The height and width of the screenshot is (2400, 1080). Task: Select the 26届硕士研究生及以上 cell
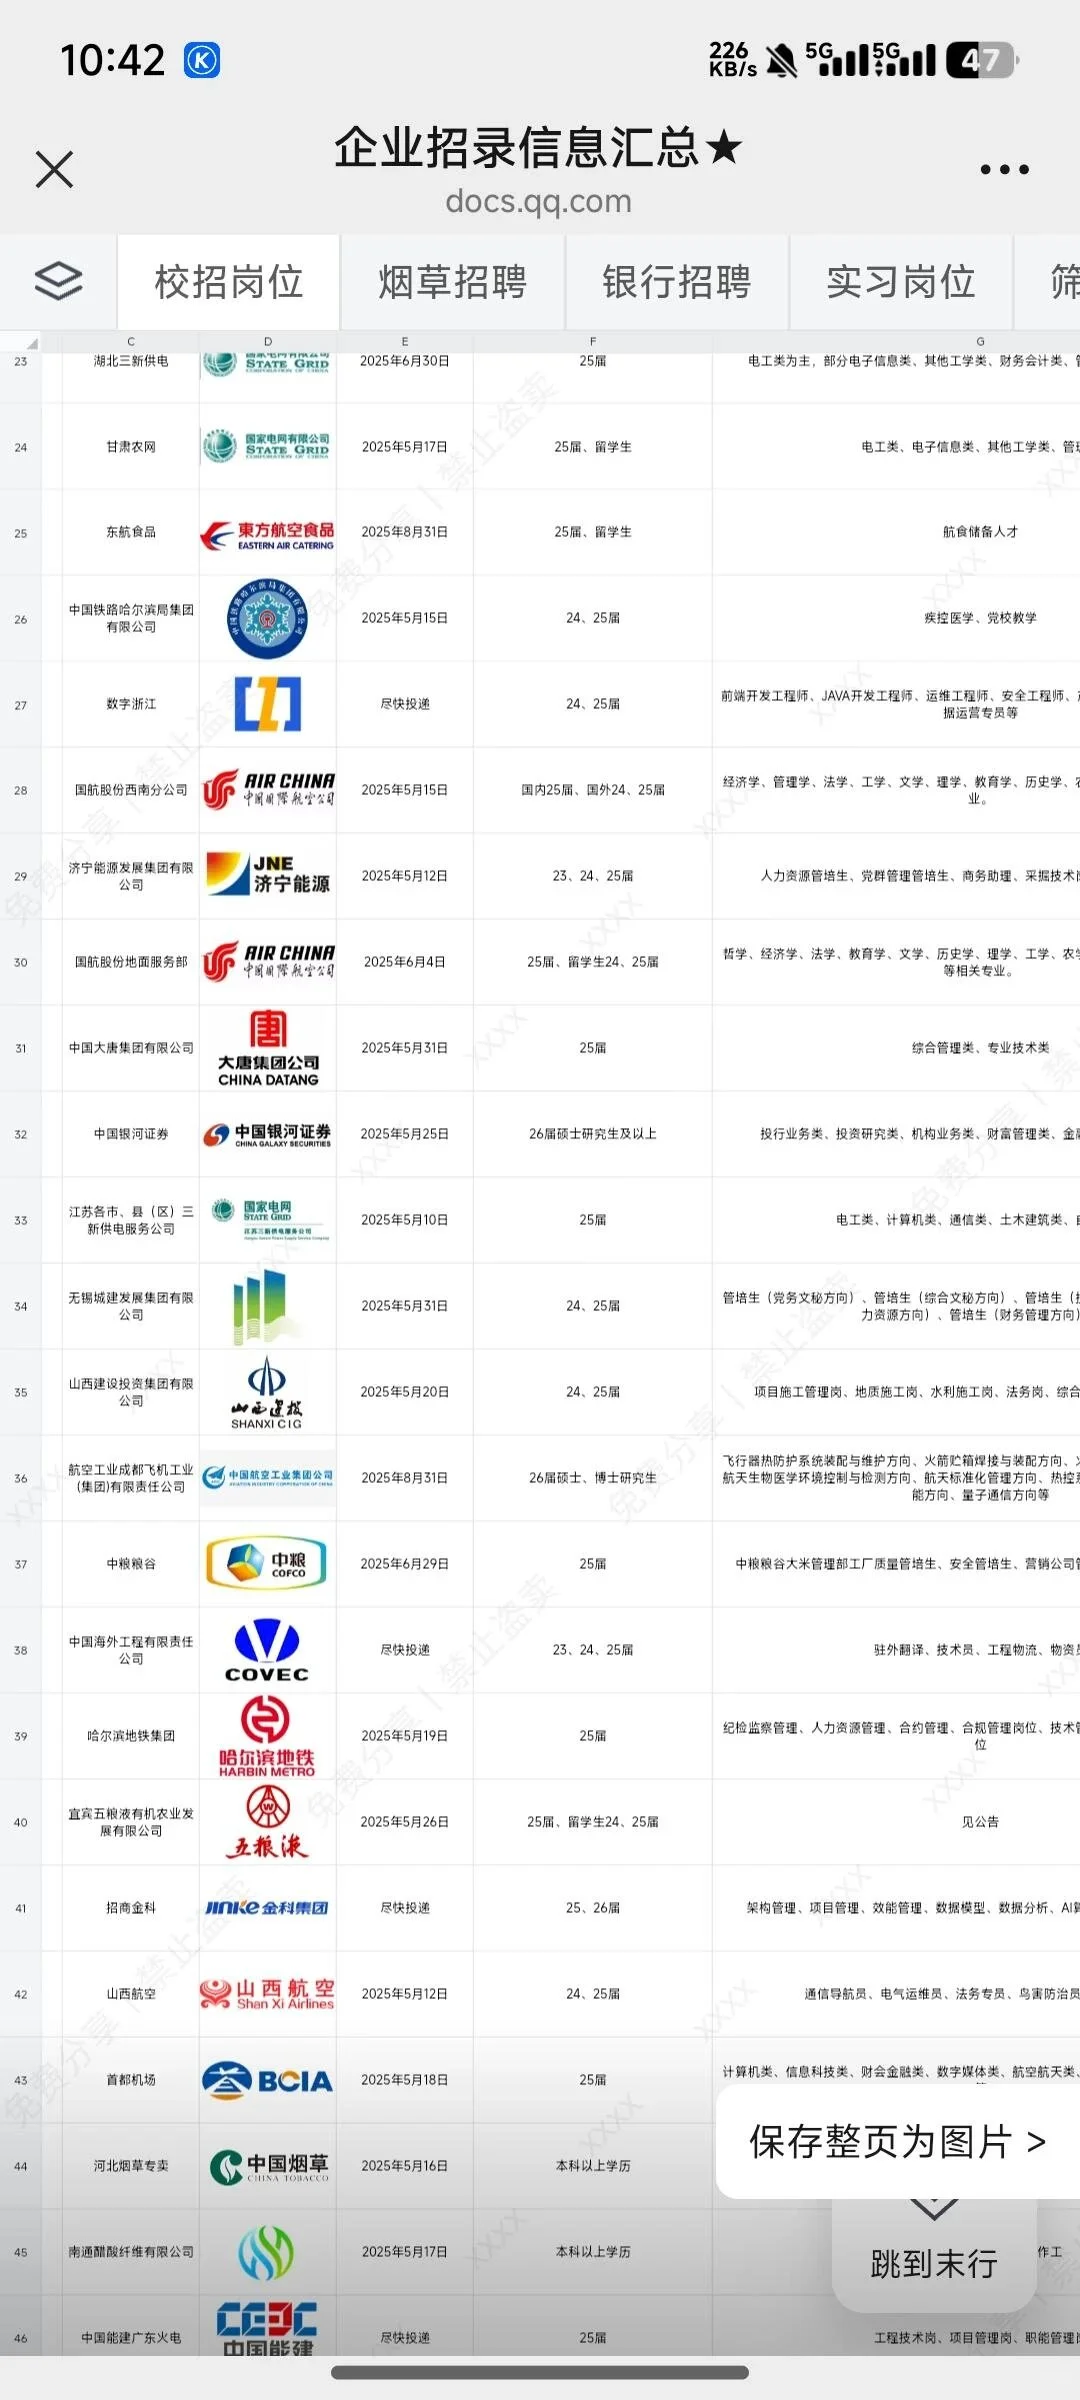tap(593, 1135)
